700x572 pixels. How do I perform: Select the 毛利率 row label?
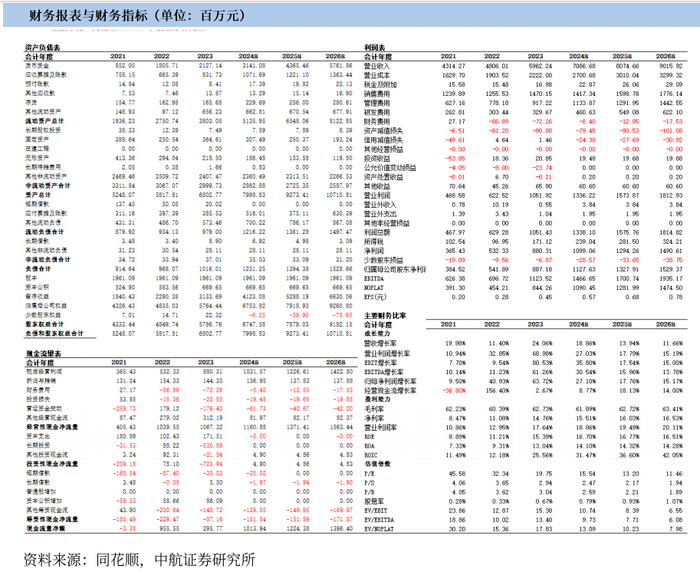374,409
